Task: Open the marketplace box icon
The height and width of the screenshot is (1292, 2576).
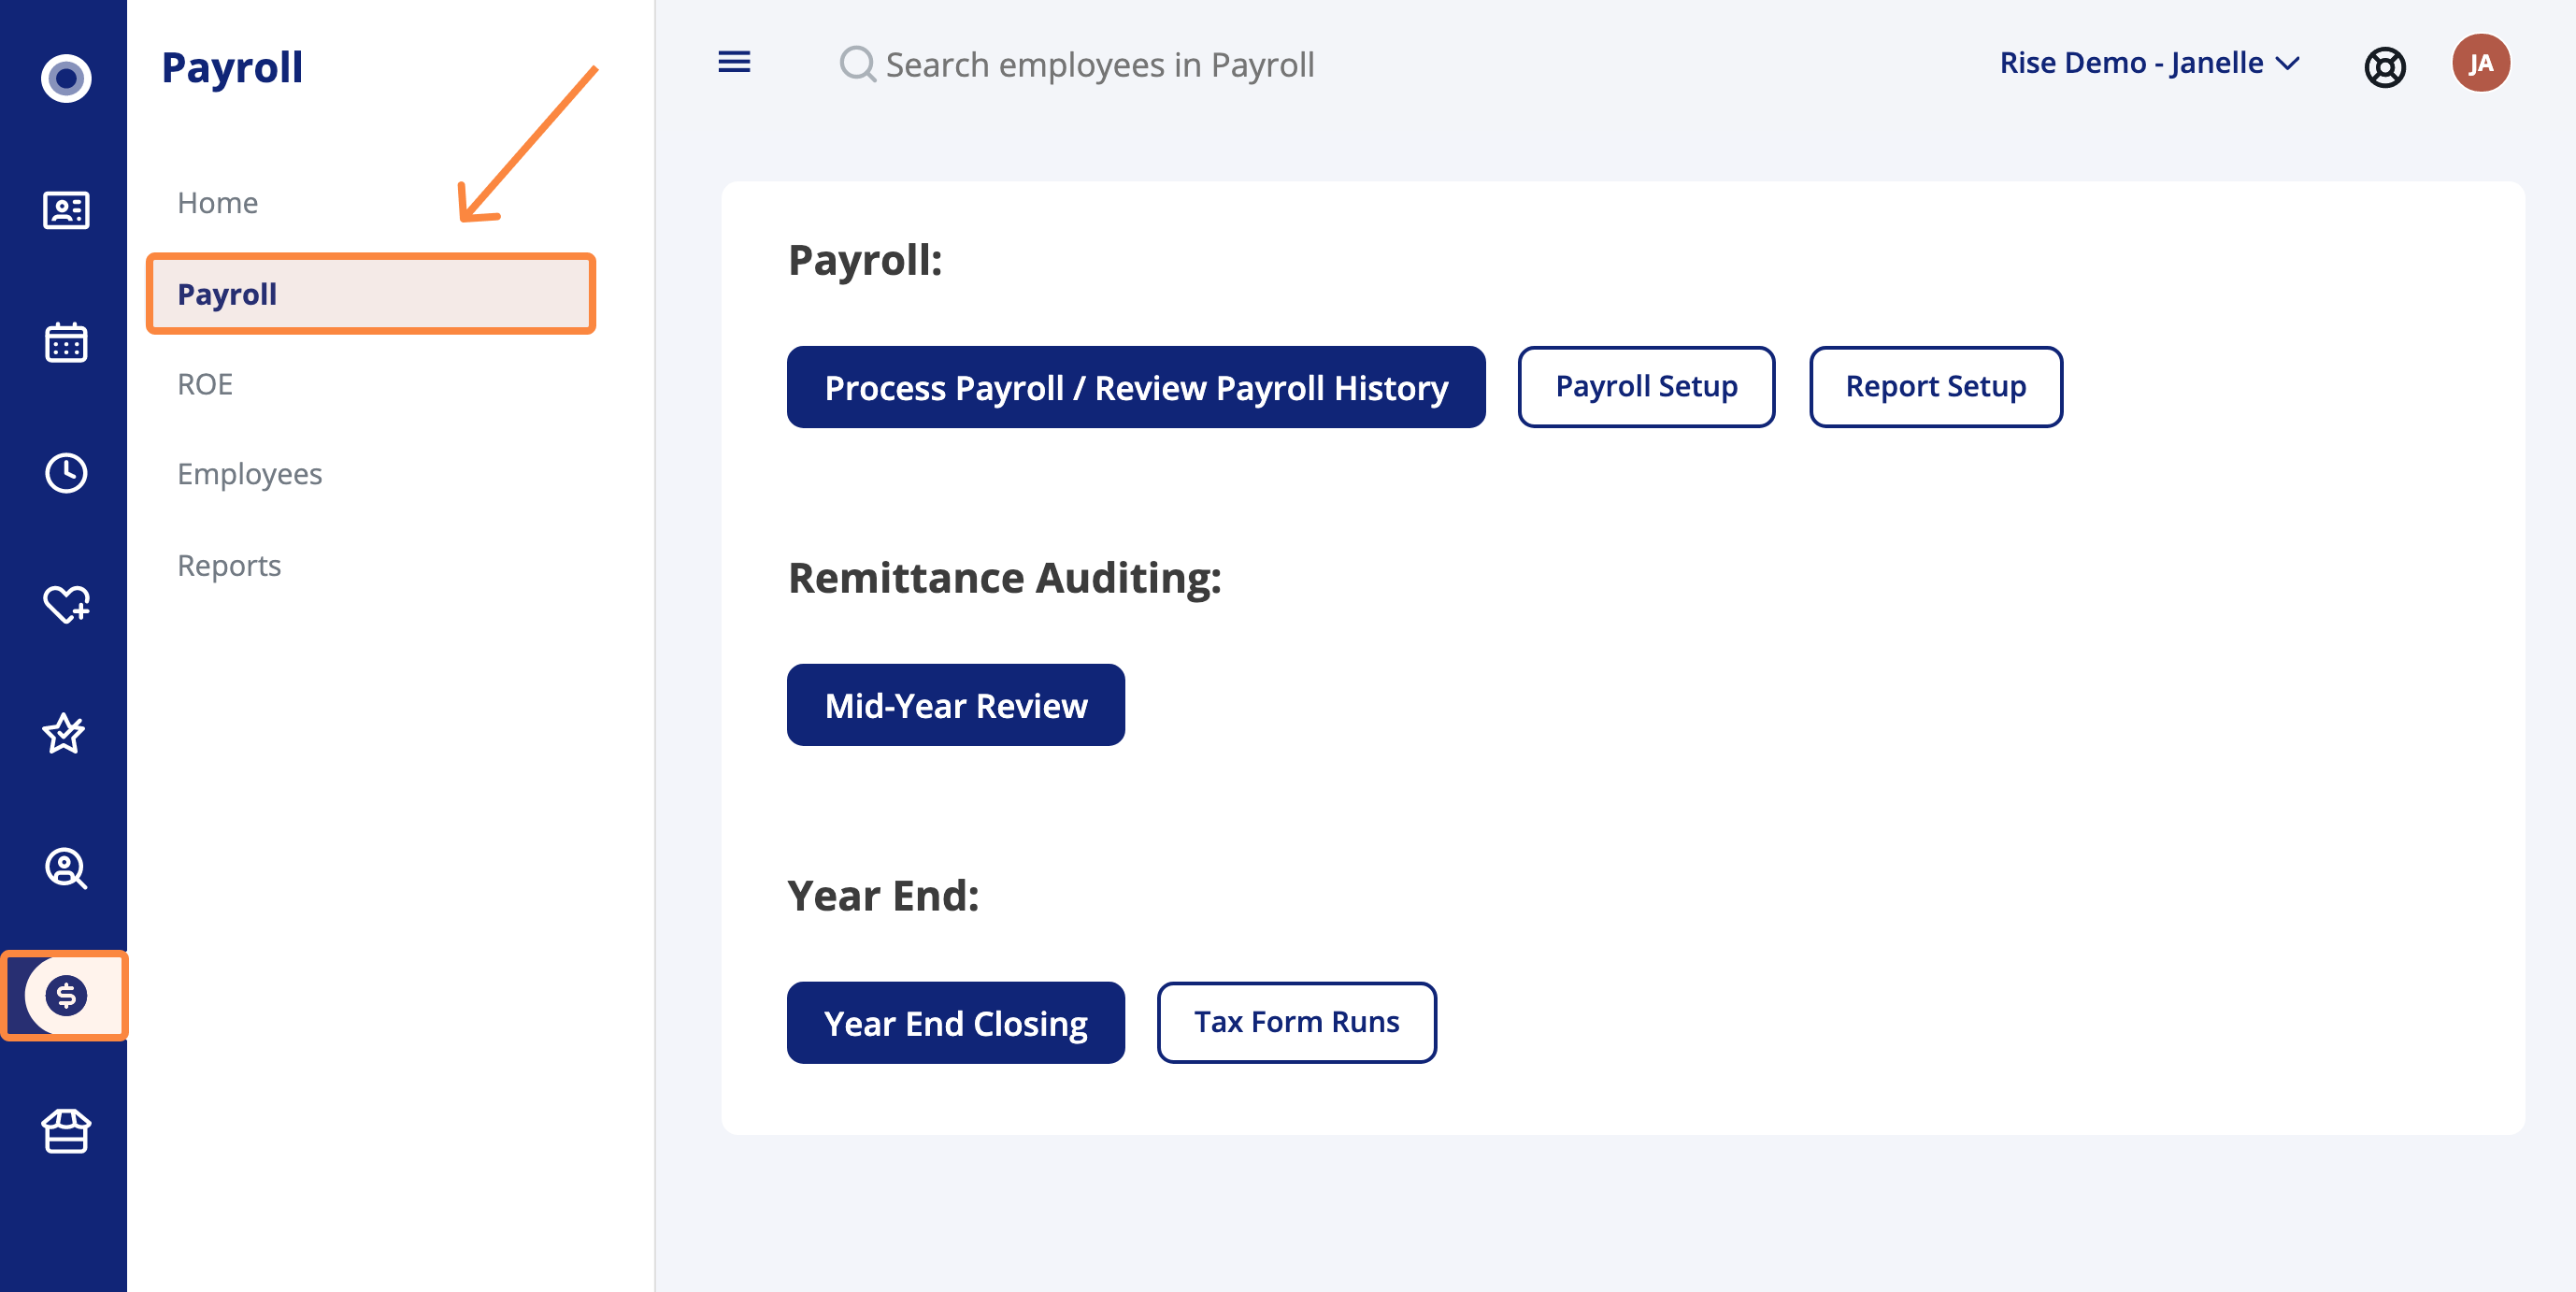Action: pos(66,1131)
